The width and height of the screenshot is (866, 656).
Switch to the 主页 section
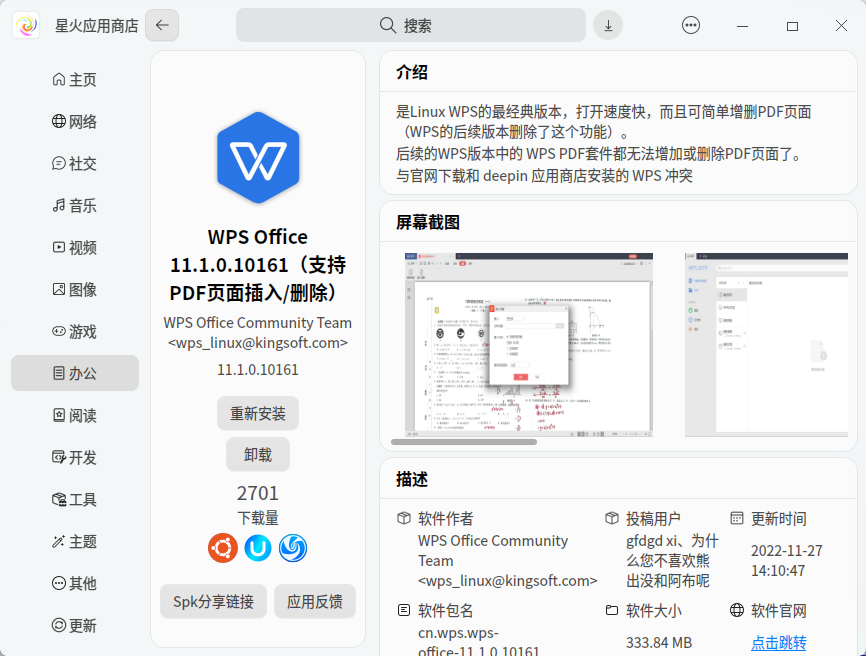pyautogui.click(x=74, y=79)
